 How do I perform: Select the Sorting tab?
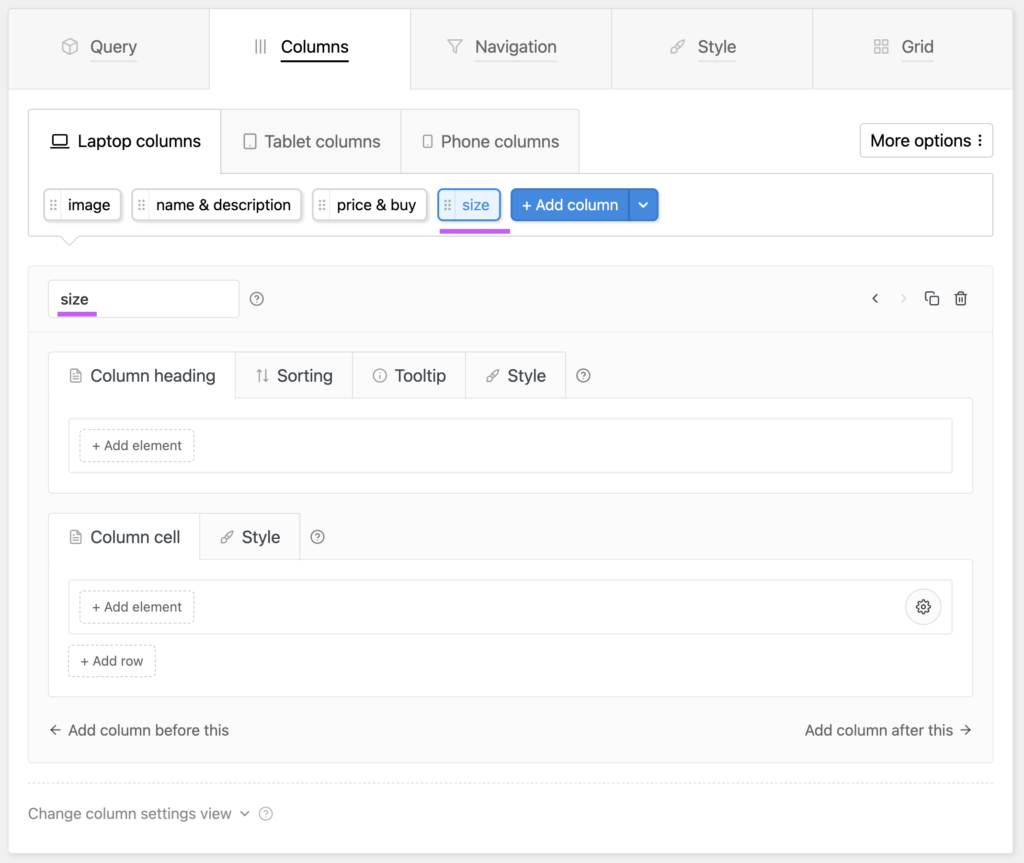click(294, 376)
